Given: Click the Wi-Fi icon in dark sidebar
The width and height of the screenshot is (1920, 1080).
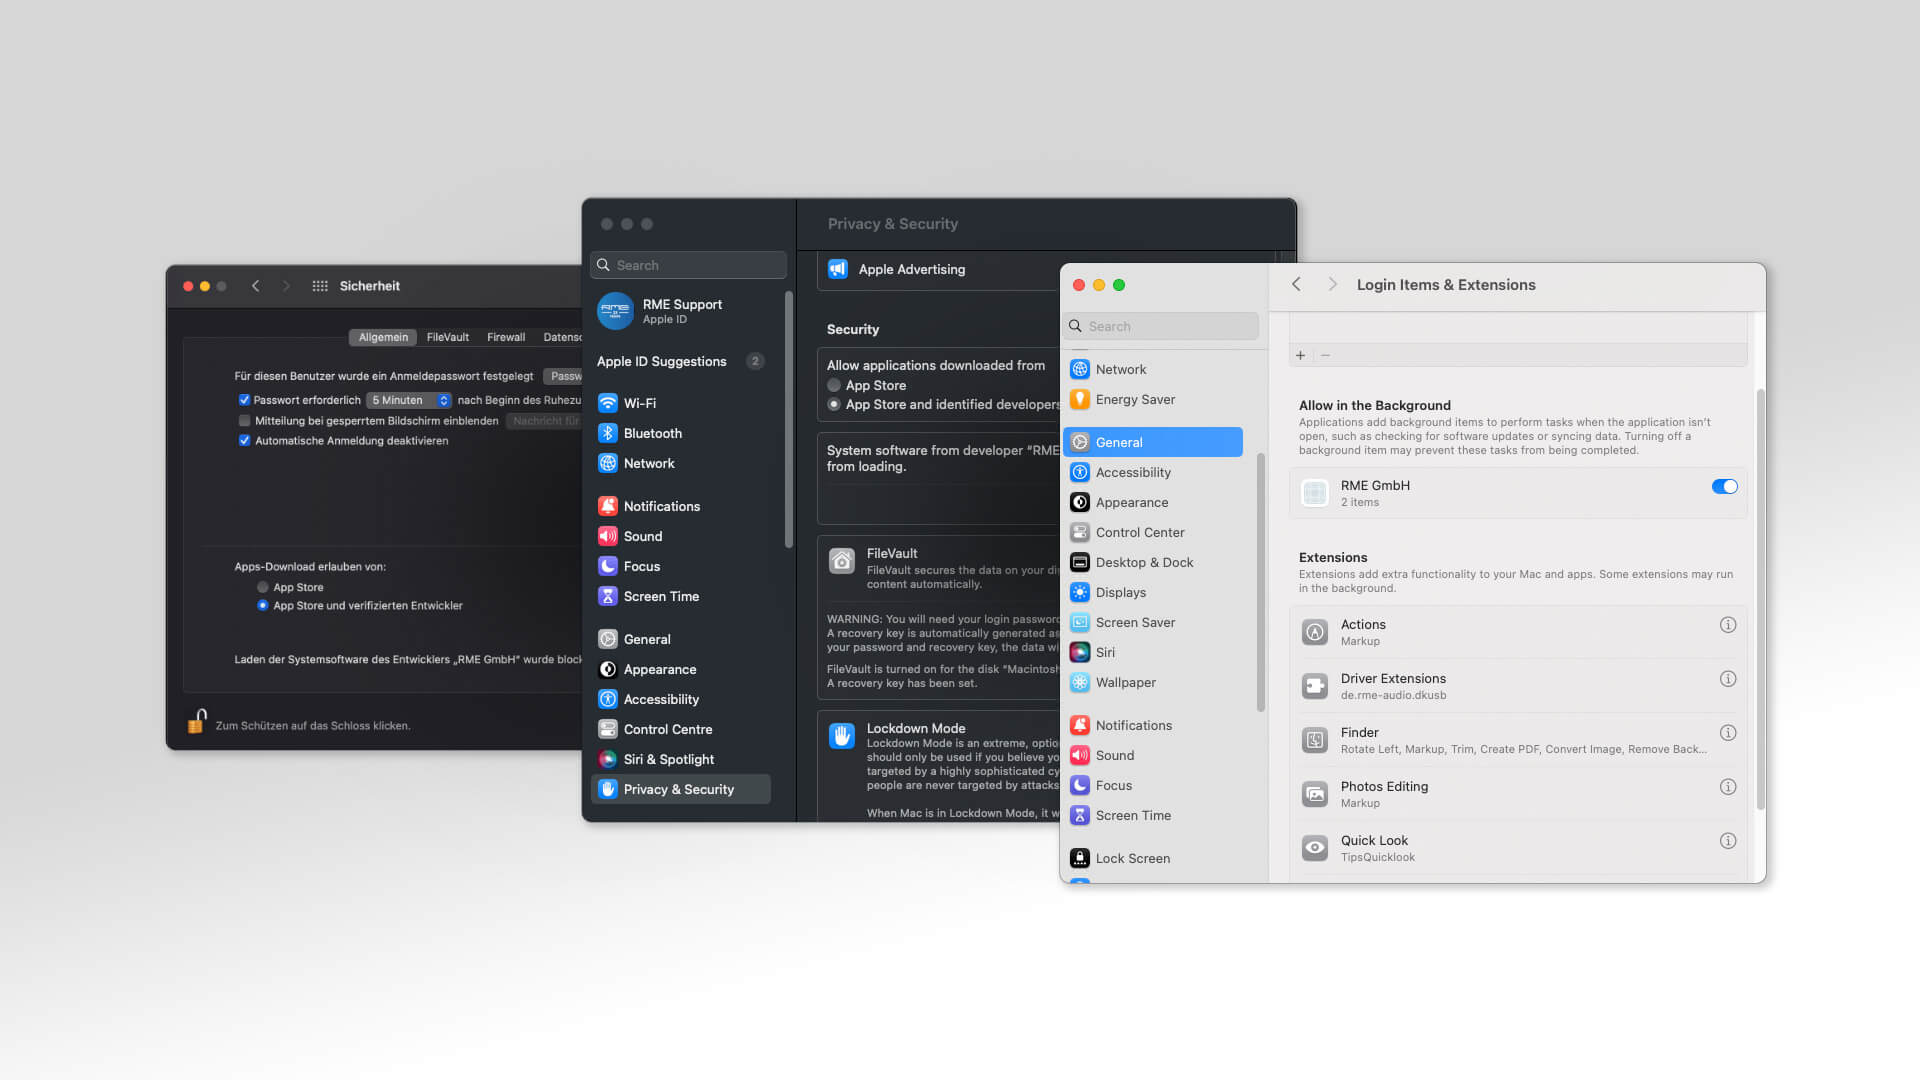Looking at the screenshot, I should click(x=607, y=403).
